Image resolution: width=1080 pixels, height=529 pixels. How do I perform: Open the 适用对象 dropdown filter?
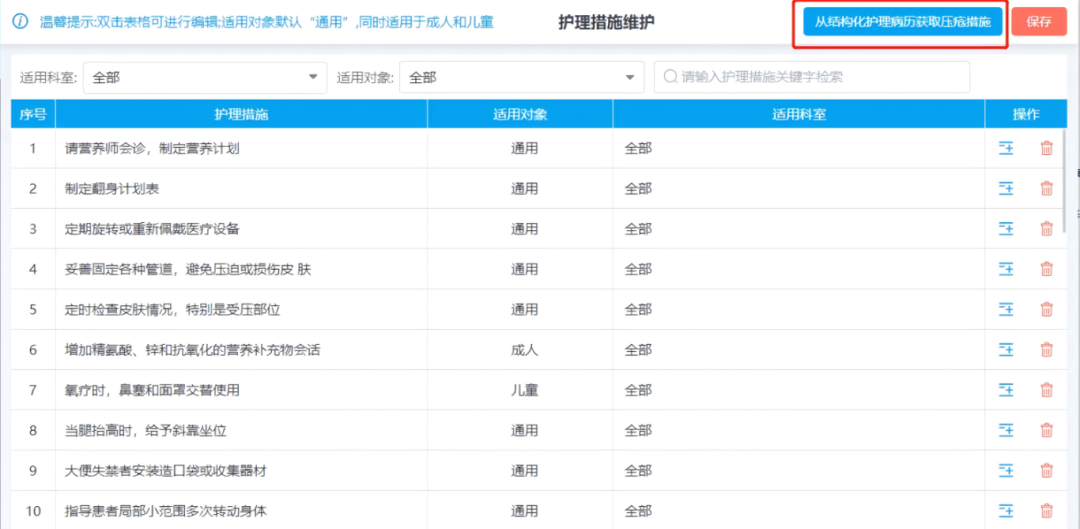[x=521, y=77]
